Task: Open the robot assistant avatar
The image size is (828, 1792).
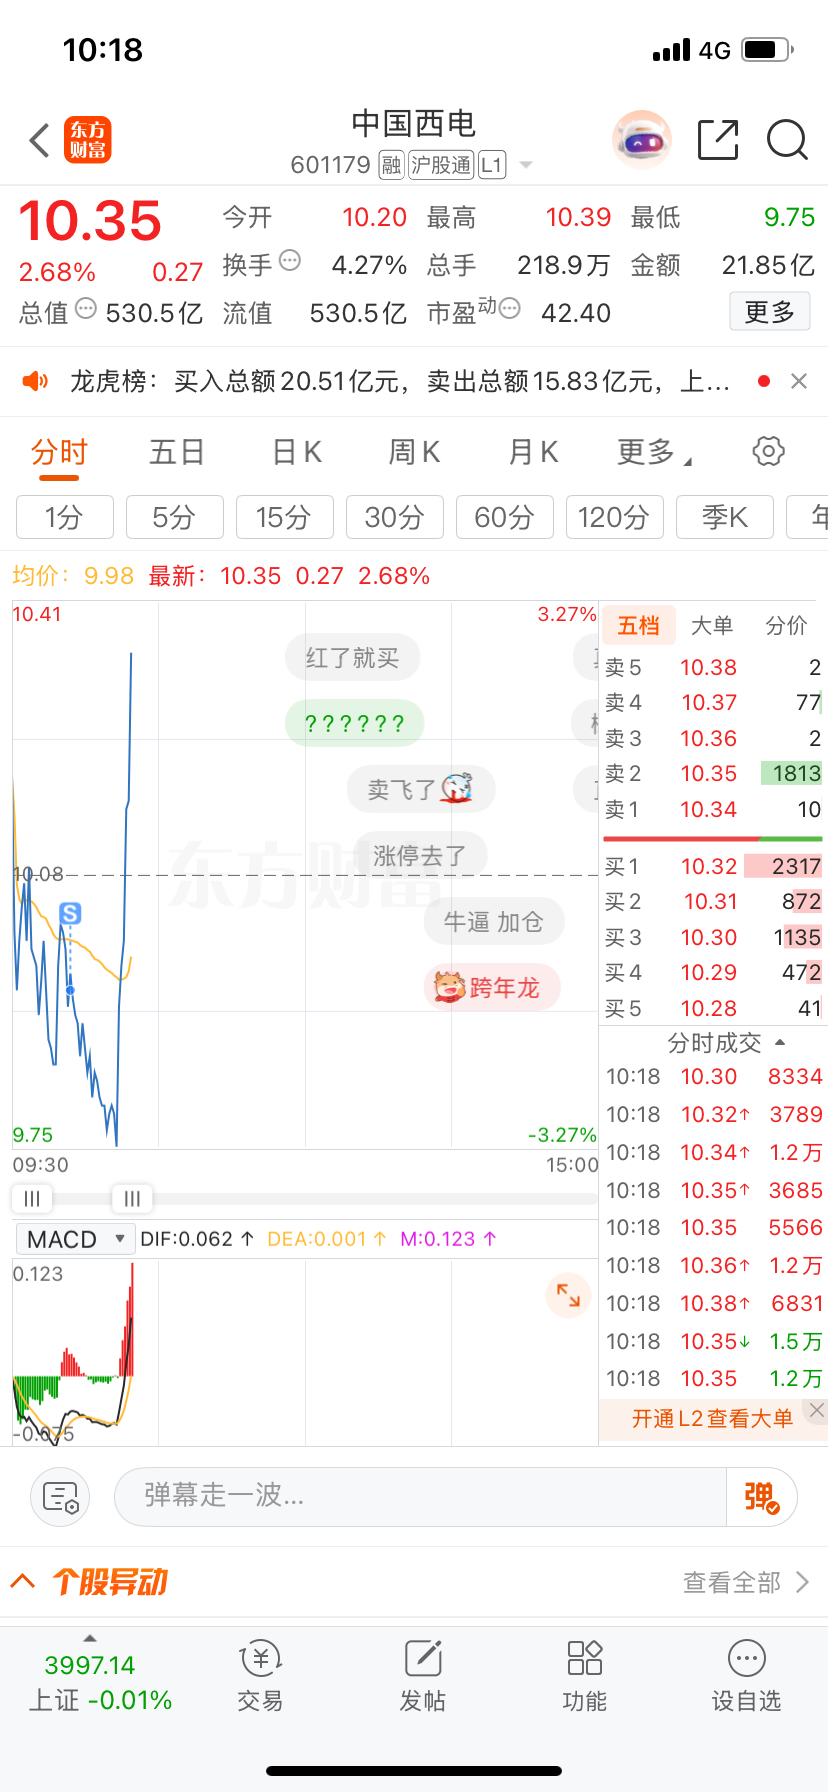Action: coord(641,140)
